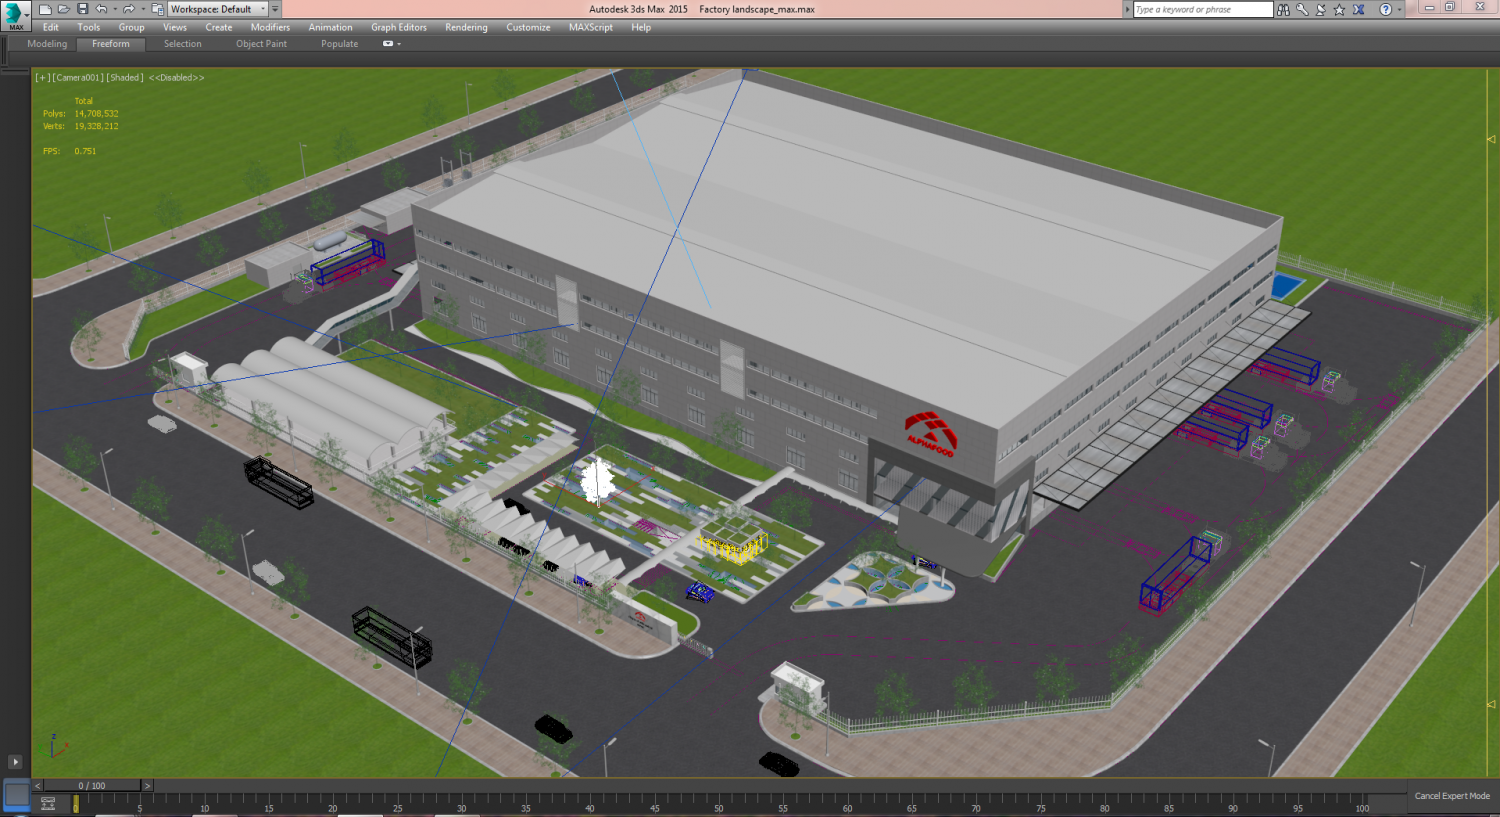Switch to the Modeling ribbon tab
The image size is (1500, 817).
click(x=46, y=44)
